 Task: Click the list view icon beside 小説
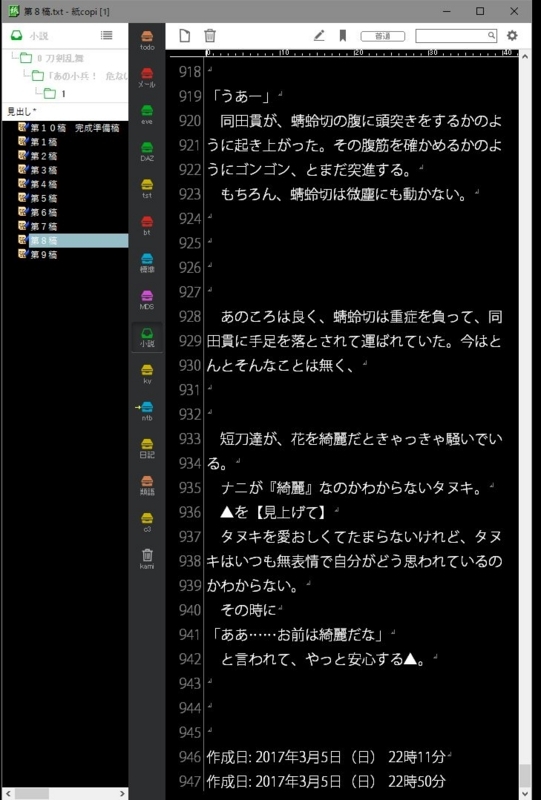click(106, 35)
